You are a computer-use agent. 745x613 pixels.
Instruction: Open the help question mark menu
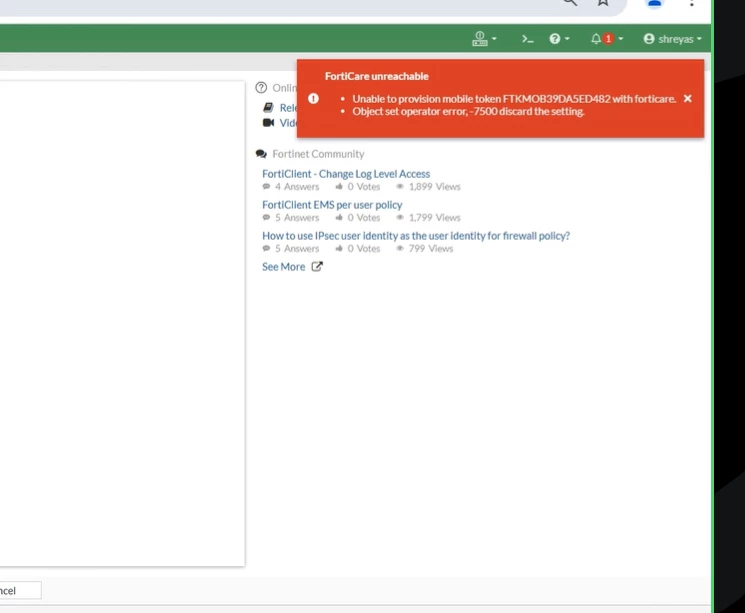point(559,39)
